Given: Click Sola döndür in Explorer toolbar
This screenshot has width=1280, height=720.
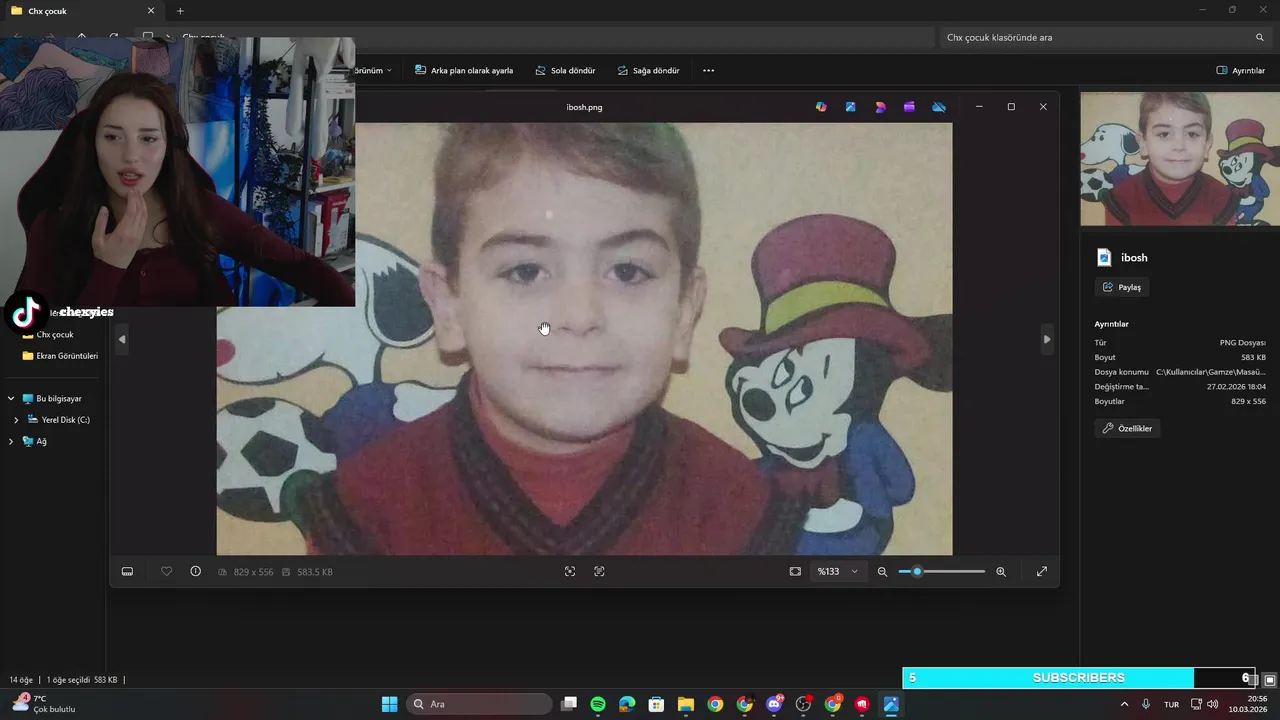Looking at the screenshot, I should pyautogui.click(x=565, y=71).
